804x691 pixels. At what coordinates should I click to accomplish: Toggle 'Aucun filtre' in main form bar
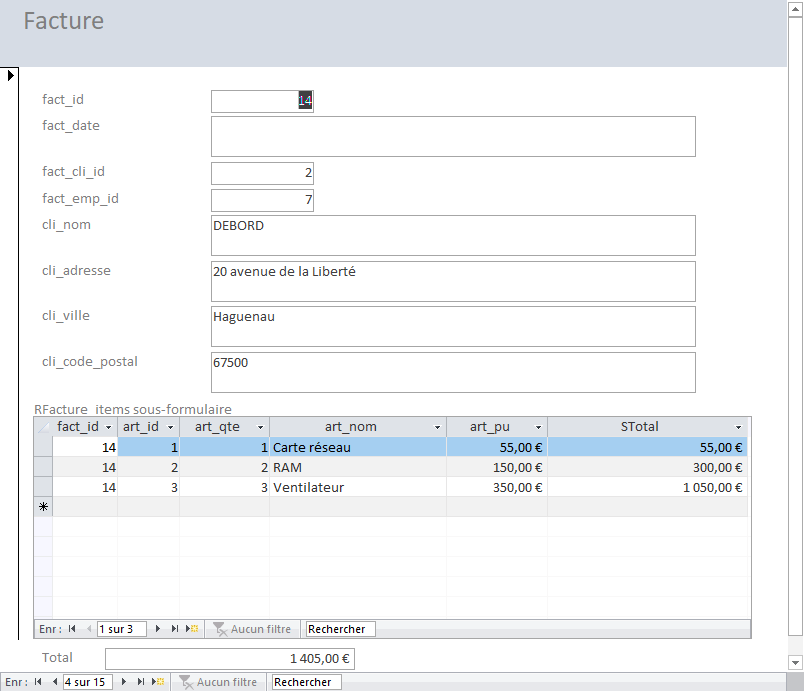tap(217, 682)
